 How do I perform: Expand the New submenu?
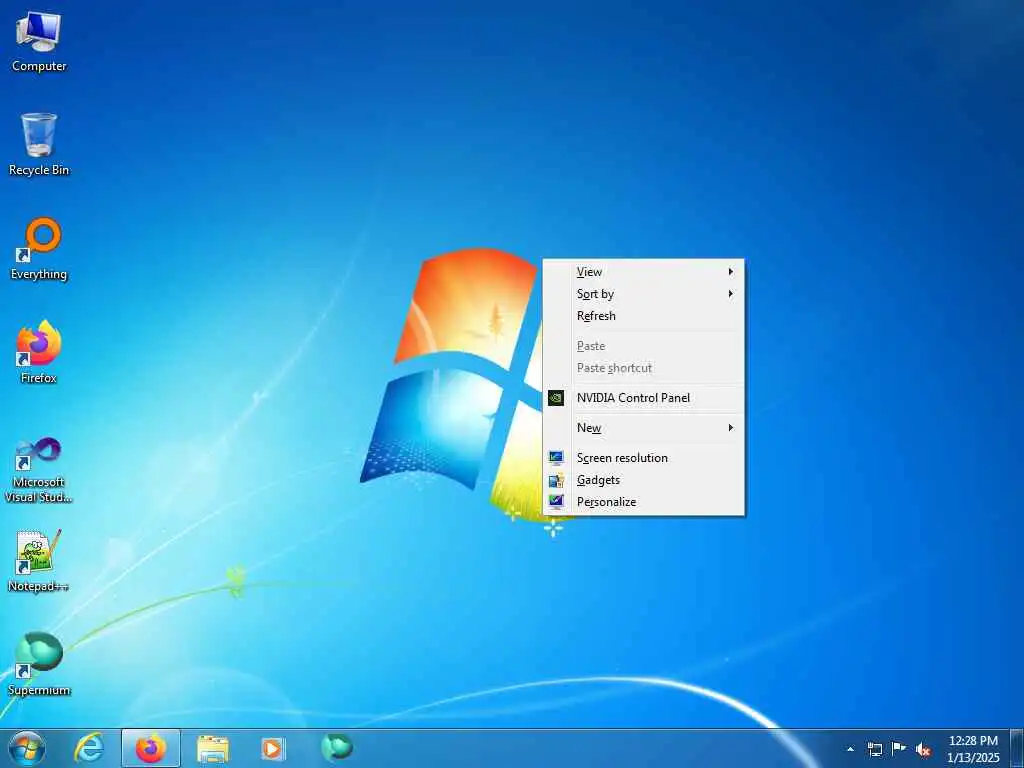tap(643, 428)
